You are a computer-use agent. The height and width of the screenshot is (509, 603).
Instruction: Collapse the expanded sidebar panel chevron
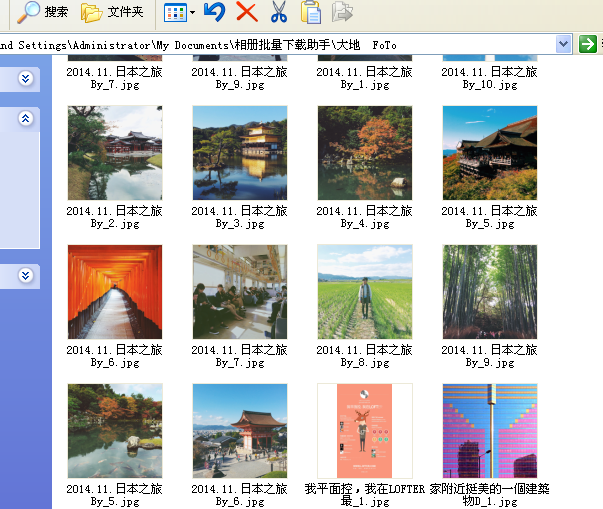click(x=26, y=118)
